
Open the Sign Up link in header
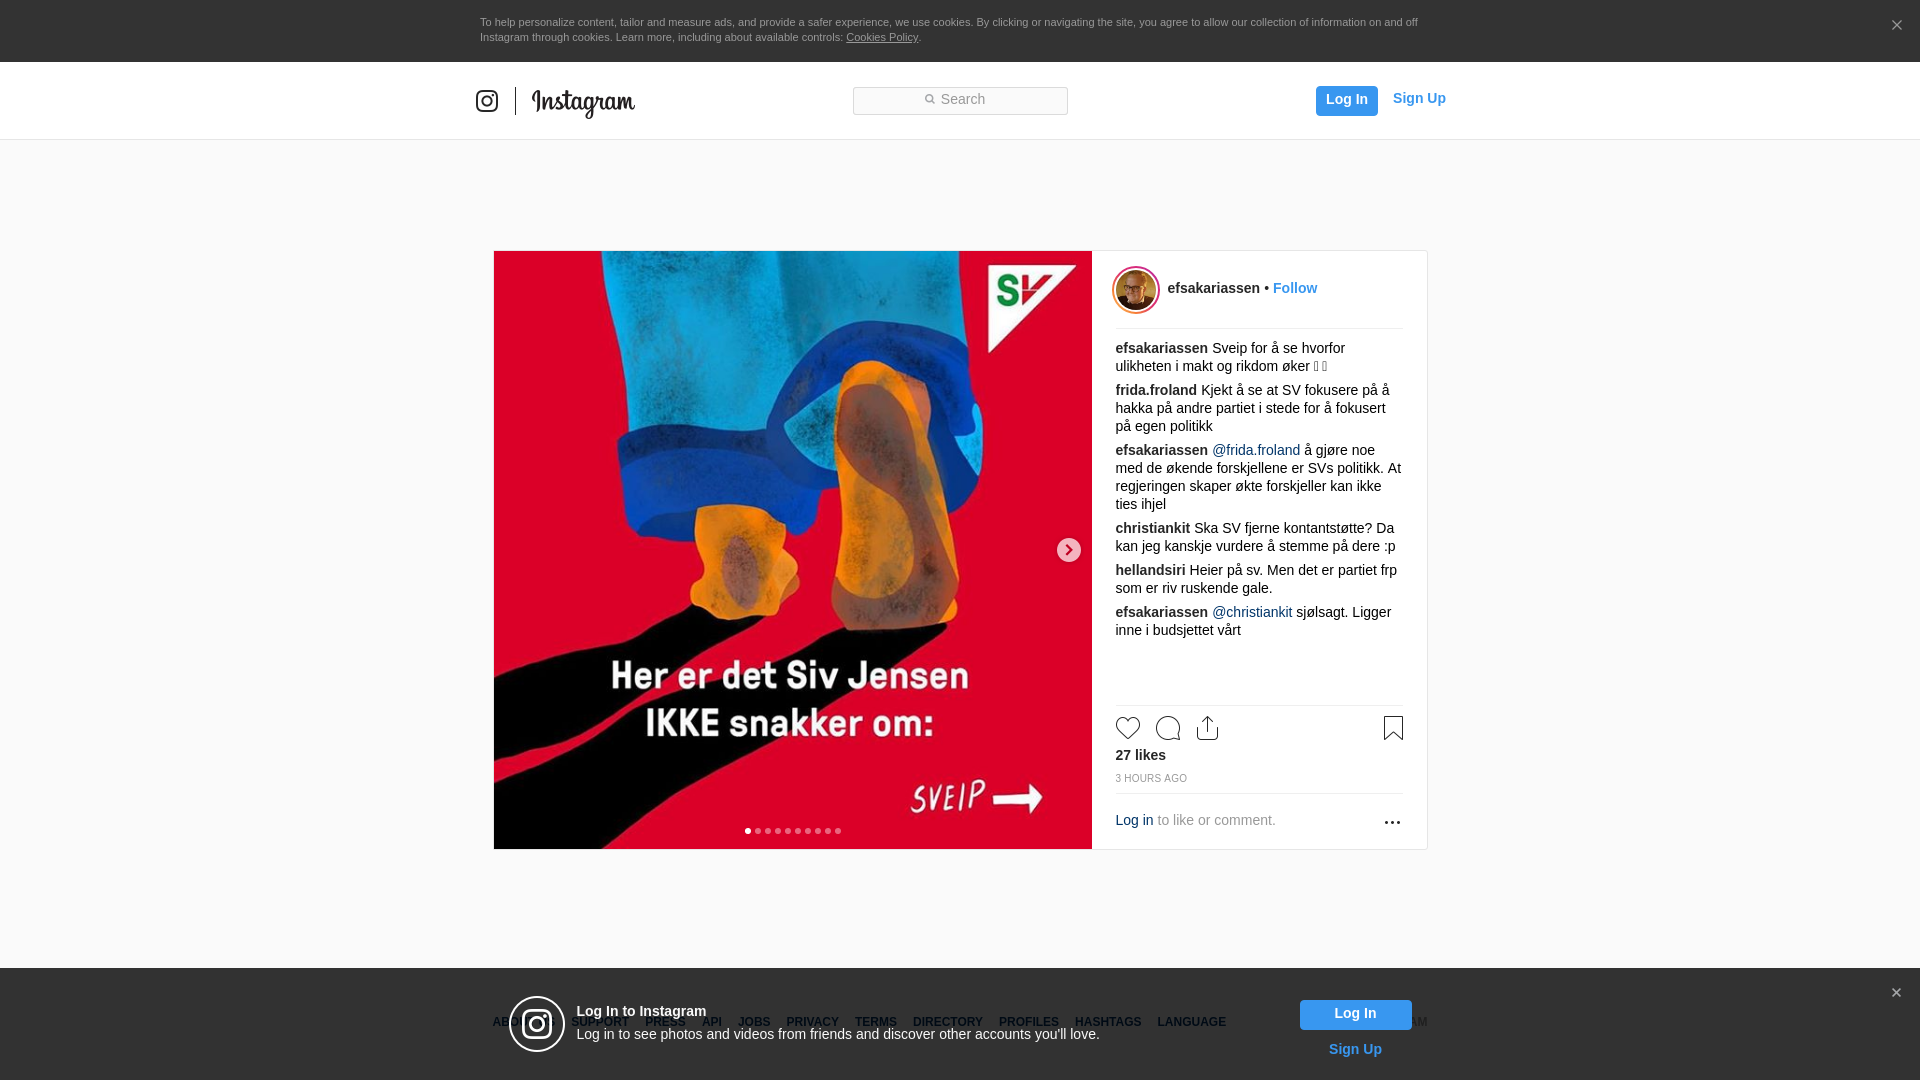pos(1419,98)
